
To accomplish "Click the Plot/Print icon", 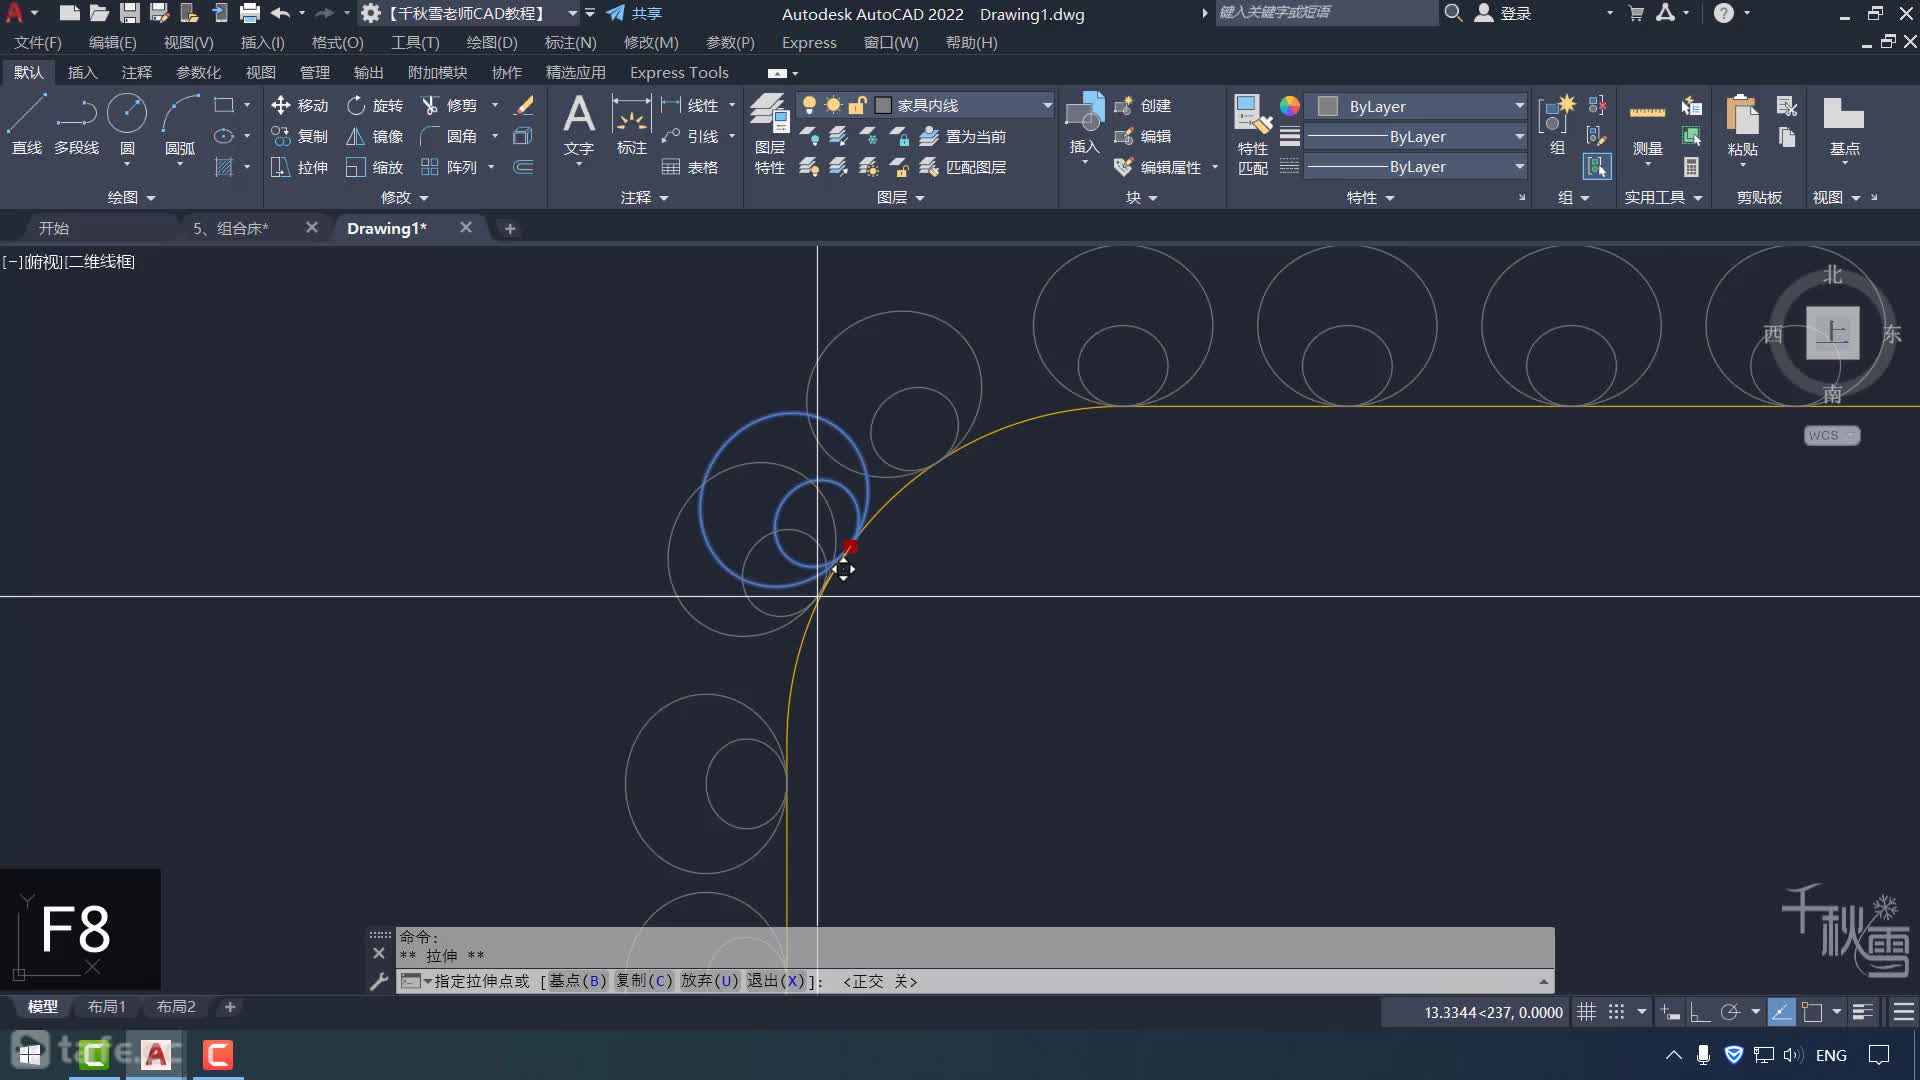I will point(250,13).
